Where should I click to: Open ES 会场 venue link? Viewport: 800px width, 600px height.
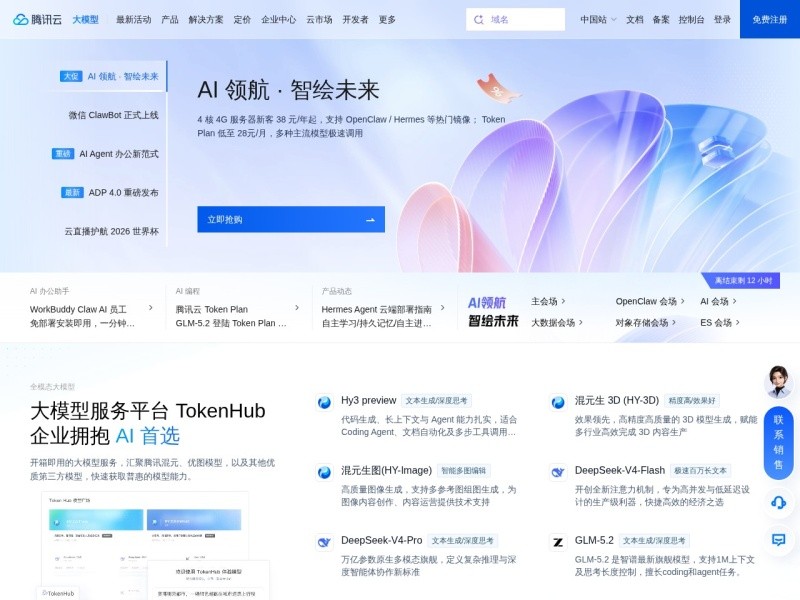[719, 322]
